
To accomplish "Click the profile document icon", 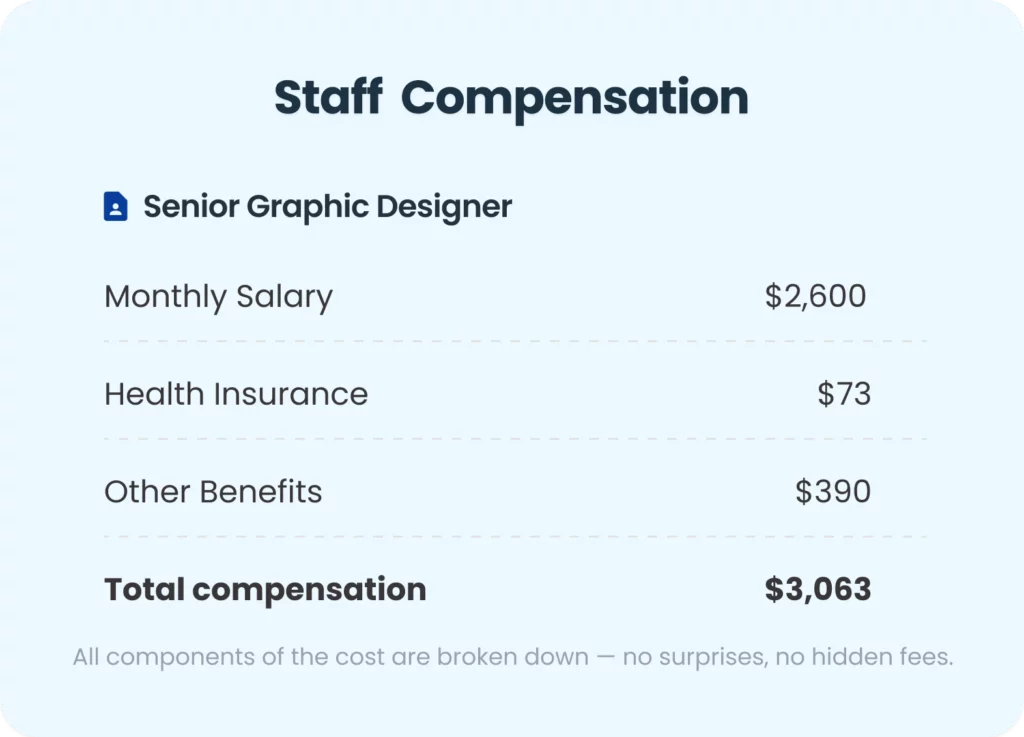I will (x=116, y=207).
